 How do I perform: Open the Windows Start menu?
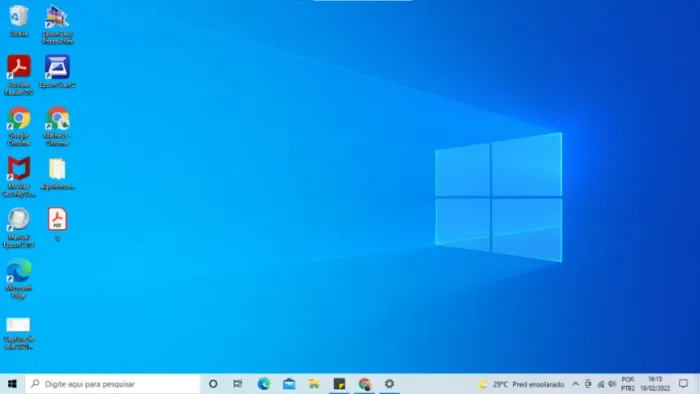(x=12, y=384)
